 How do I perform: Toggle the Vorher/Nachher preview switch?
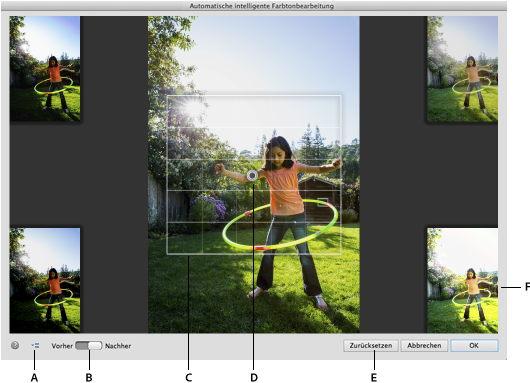coord(89,345)
